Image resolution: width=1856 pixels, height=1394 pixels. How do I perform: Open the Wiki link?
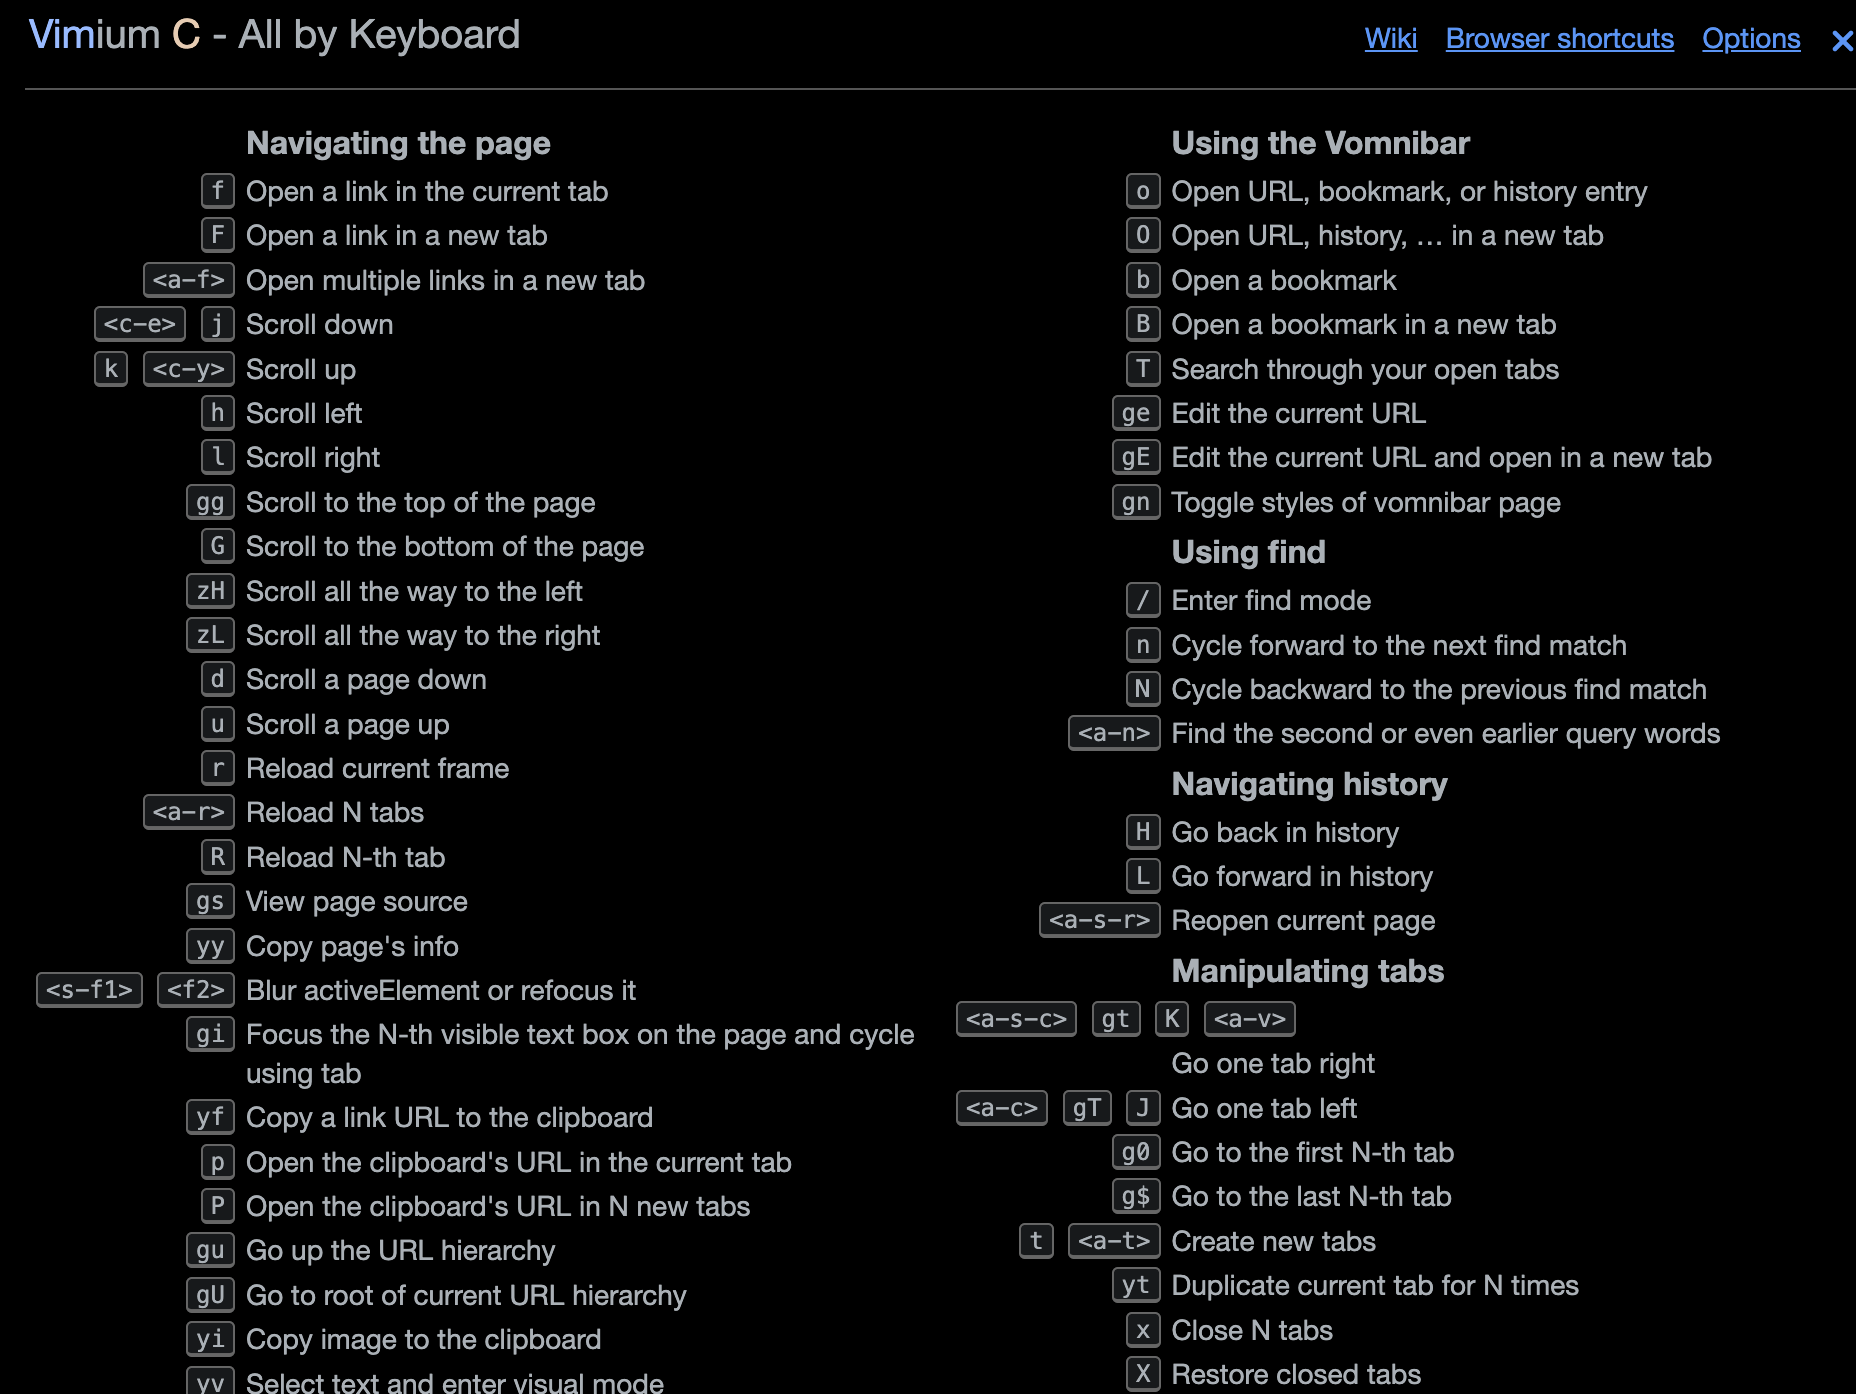[x=1390, y=39]
